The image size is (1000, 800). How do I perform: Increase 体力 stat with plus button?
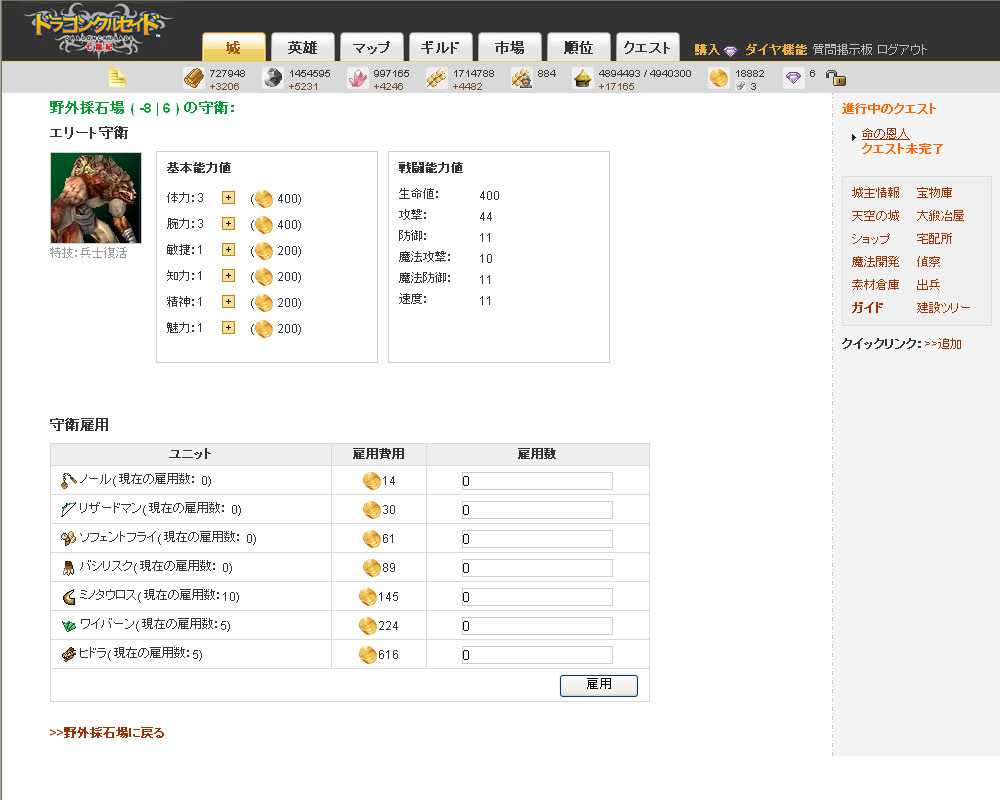pos(228,198)
